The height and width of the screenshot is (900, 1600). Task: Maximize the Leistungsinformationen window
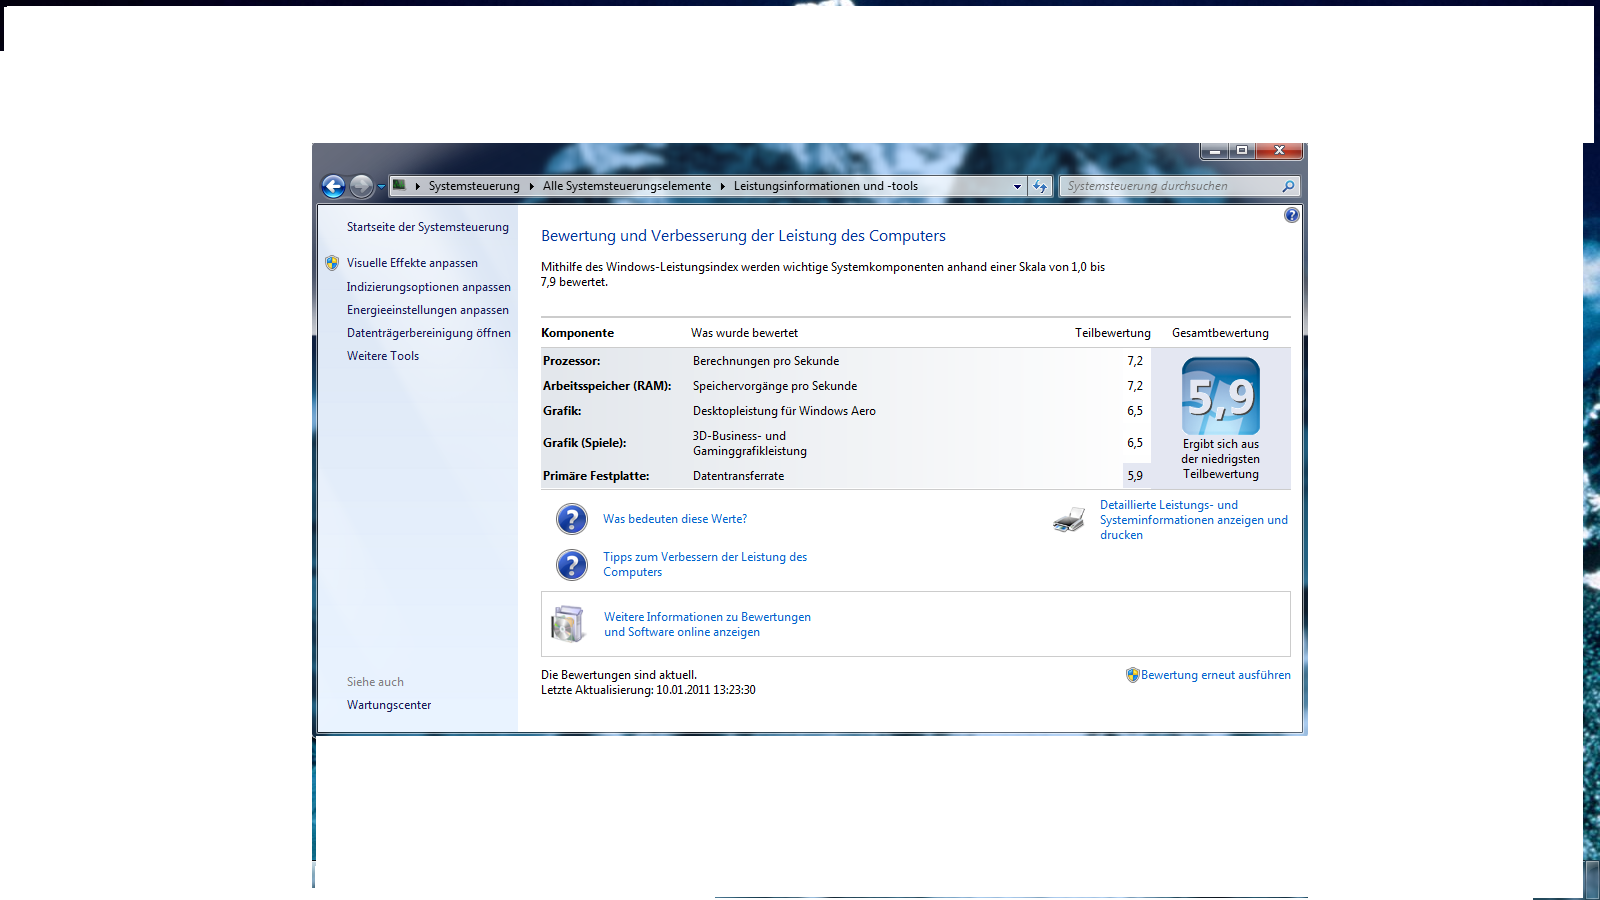click(1242, 151)
